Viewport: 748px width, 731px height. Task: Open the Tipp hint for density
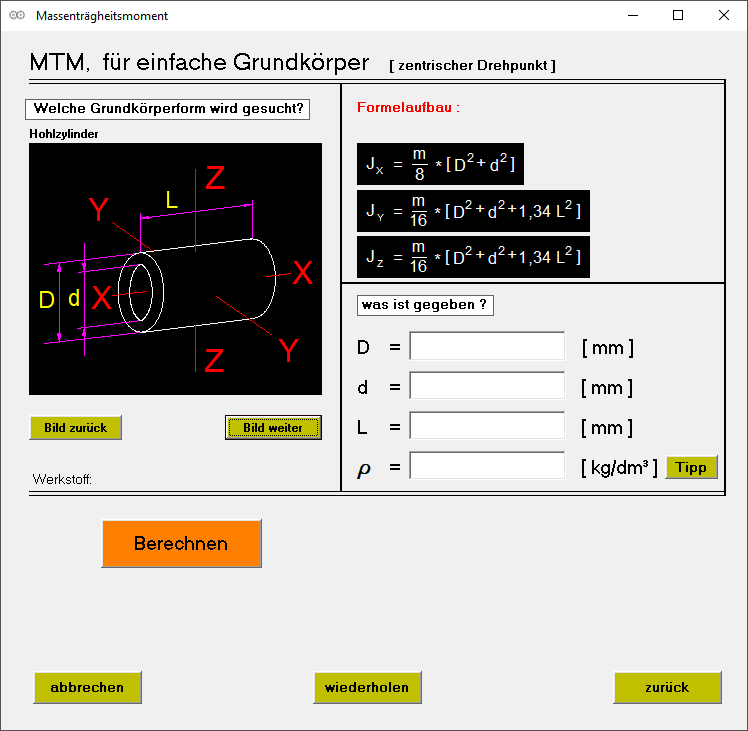691,467
